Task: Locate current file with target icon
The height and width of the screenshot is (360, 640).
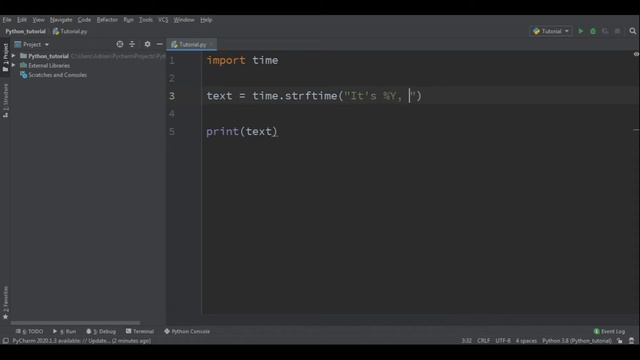Action: [120, 44]
